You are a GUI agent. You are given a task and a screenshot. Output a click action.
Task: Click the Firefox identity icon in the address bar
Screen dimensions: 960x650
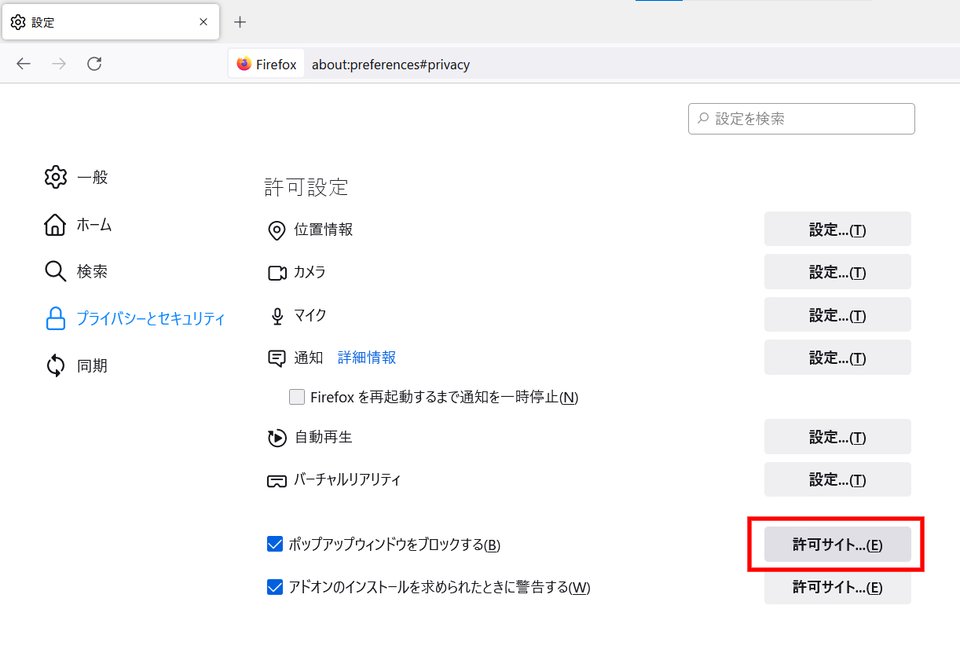[x=244, y=64]
